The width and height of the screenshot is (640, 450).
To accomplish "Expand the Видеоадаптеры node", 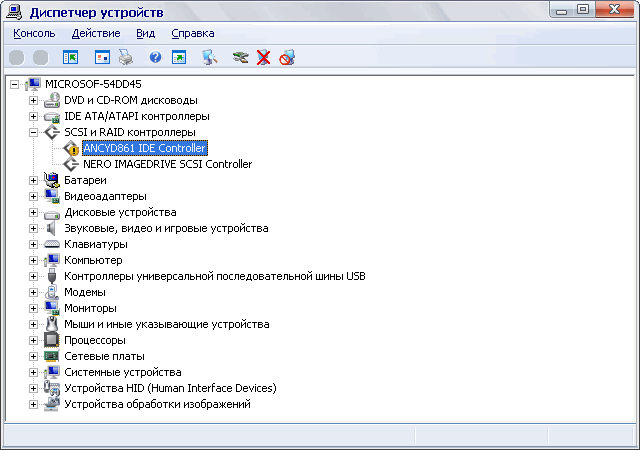I will 33,196.
